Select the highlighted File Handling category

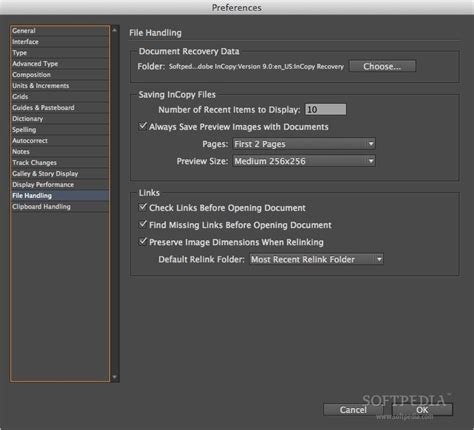click(60, 196)
